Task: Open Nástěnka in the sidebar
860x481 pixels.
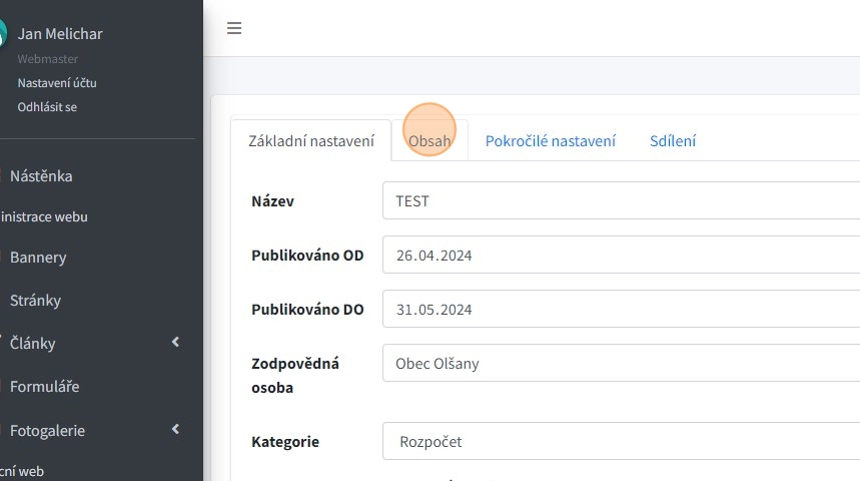Action: tap(41, 176)
